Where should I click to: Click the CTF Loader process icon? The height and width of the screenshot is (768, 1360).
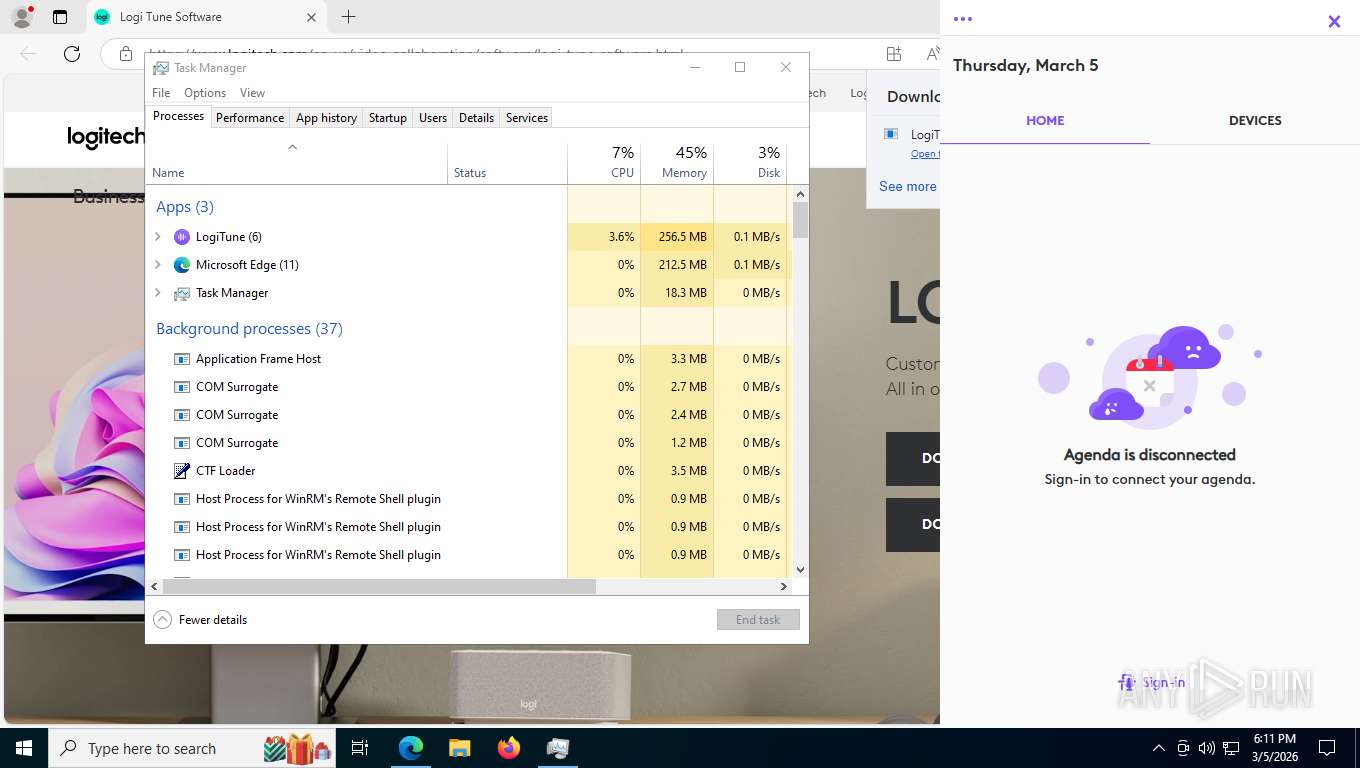click(181, 471)
